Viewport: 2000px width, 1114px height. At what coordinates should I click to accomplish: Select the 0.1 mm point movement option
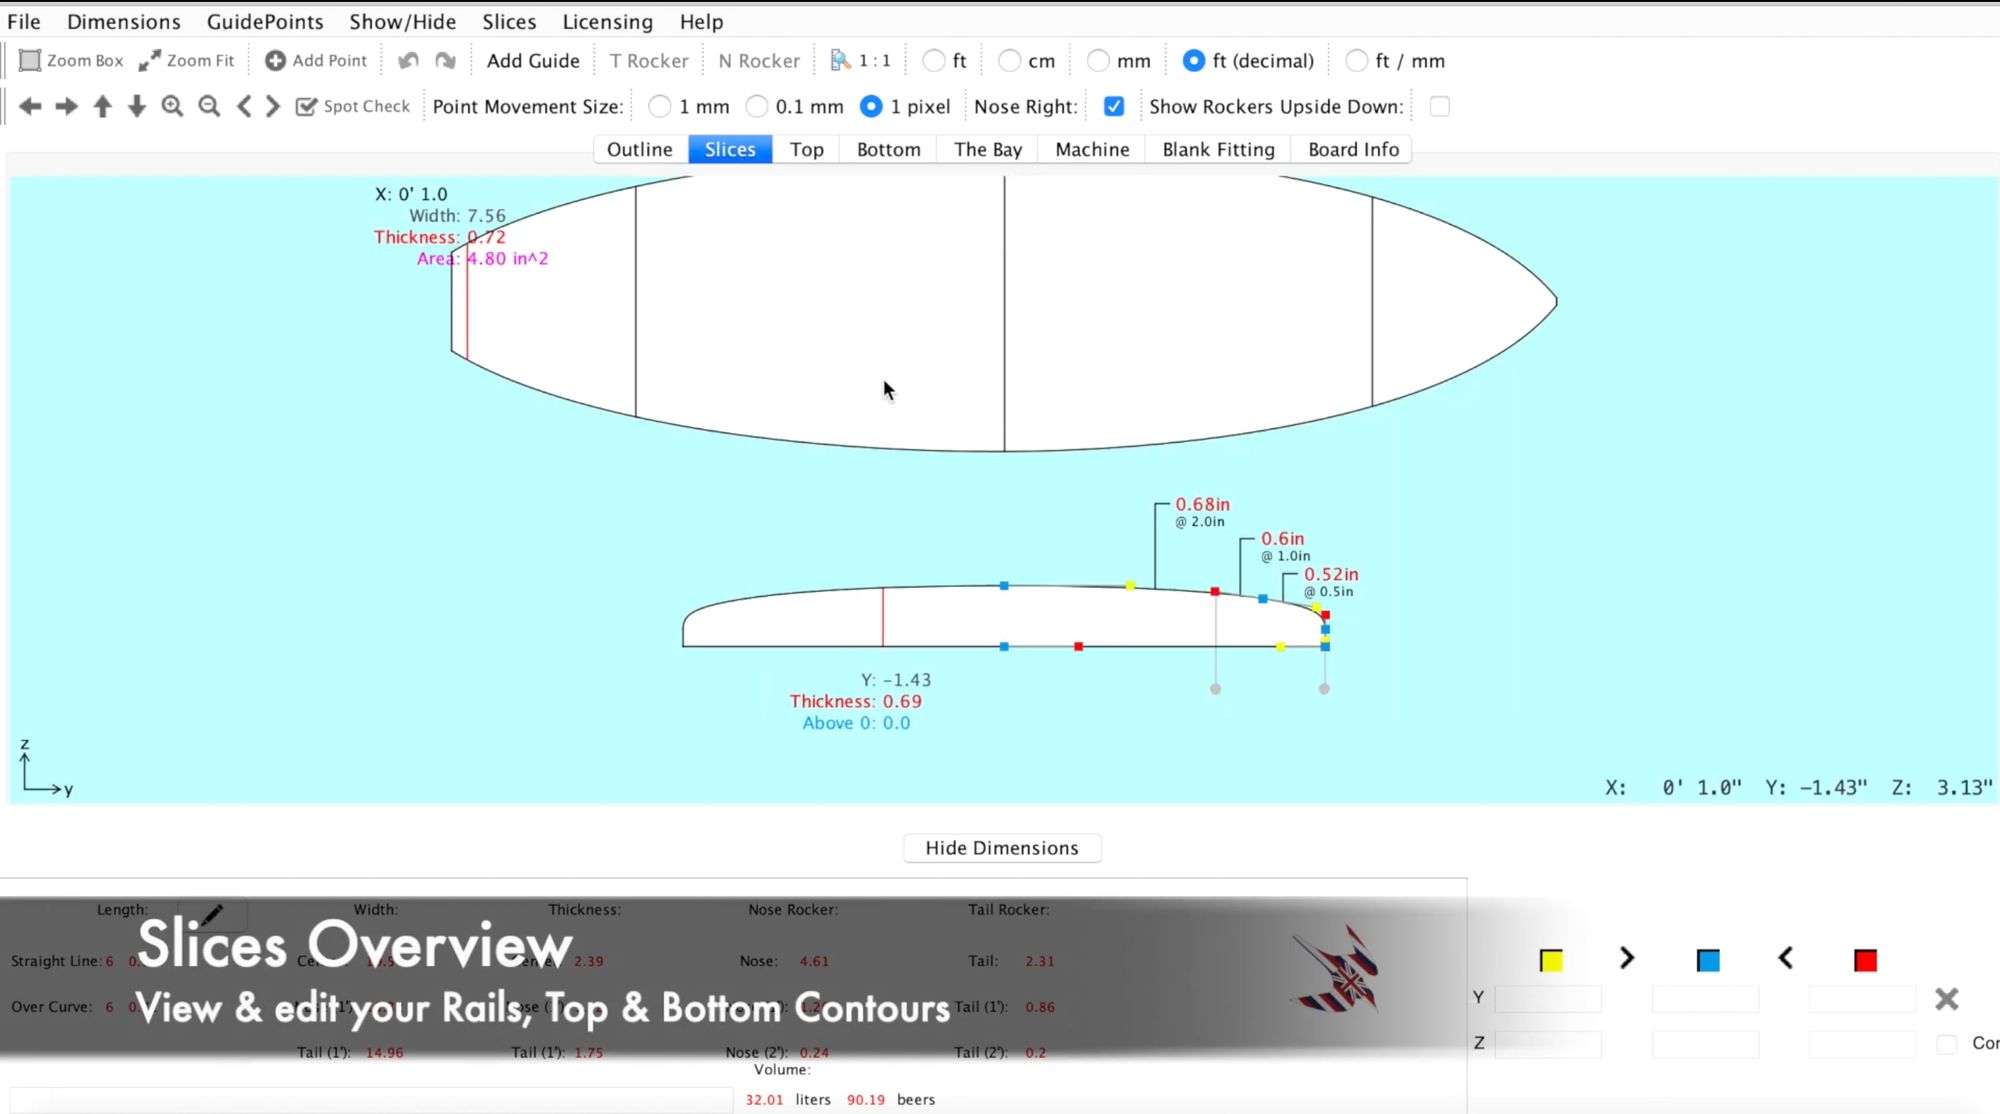[x=756, y=106]
